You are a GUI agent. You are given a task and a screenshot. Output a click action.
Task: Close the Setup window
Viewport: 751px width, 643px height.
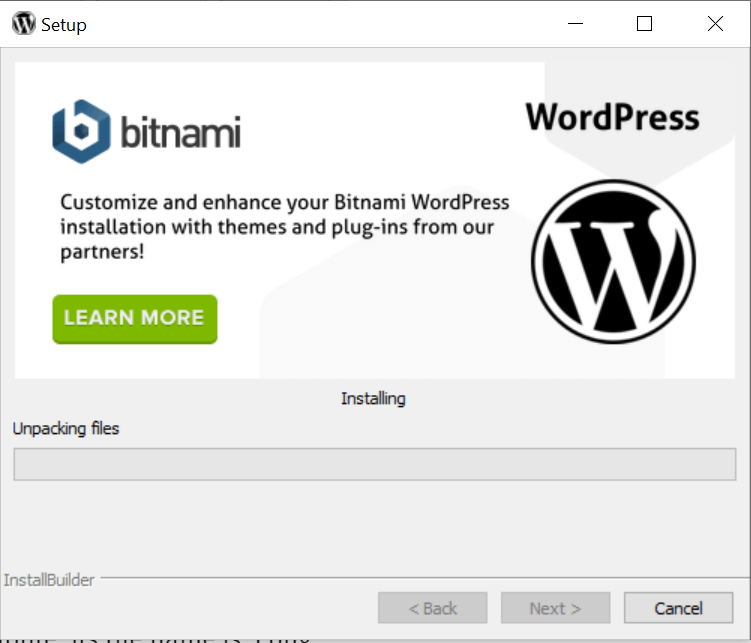click(x=715, y=23)
